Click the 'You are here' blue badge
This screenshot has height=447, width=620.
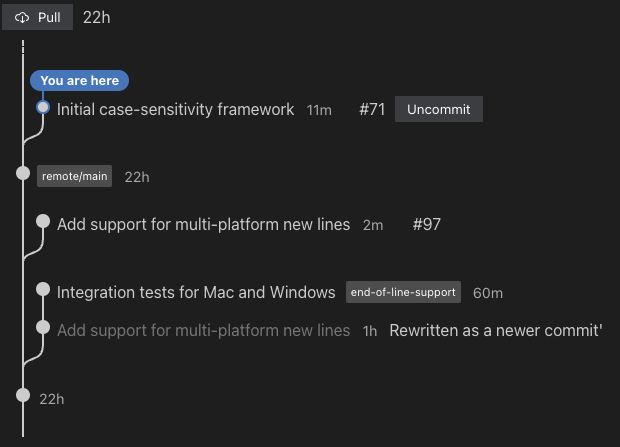[79, 81]
